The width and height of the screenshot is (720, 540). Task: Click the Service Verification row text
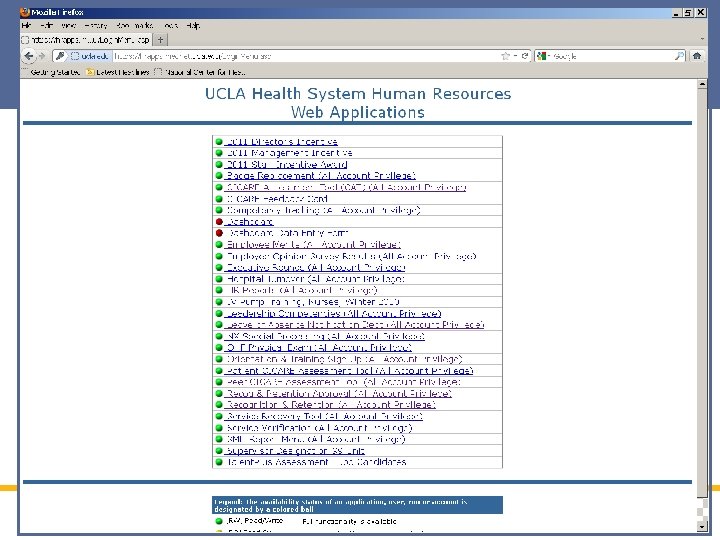[320, 428]
